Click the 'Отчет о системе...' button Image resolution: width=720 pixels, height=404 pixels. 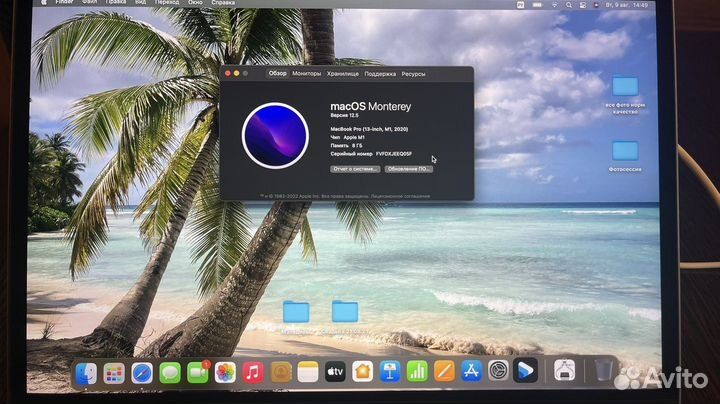point(355,169)
